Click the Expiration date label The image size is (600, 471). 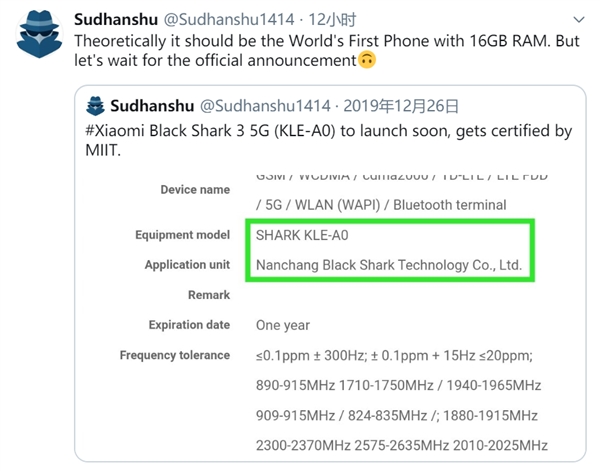(x=189, y=325)
